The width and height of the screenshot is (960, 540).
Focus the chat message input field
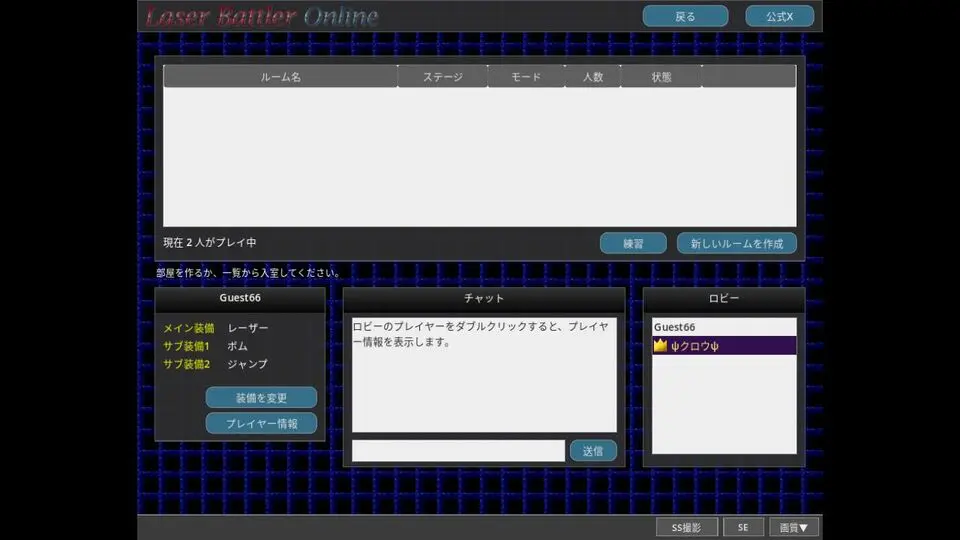click(458, 451)
